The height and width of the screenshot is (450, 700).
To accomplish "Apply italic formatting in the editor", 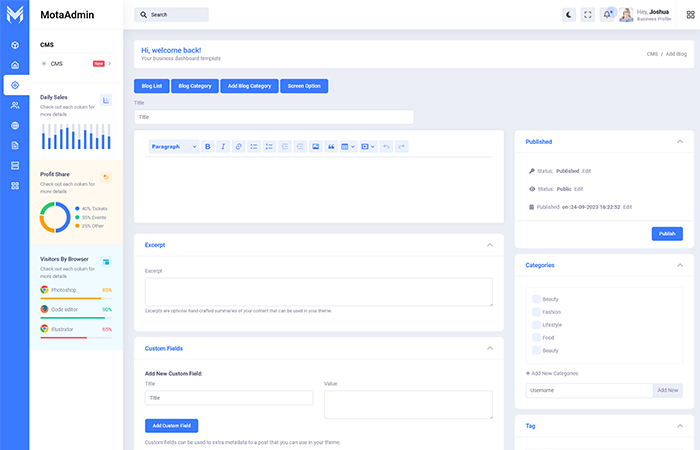I will pos(223,147).
